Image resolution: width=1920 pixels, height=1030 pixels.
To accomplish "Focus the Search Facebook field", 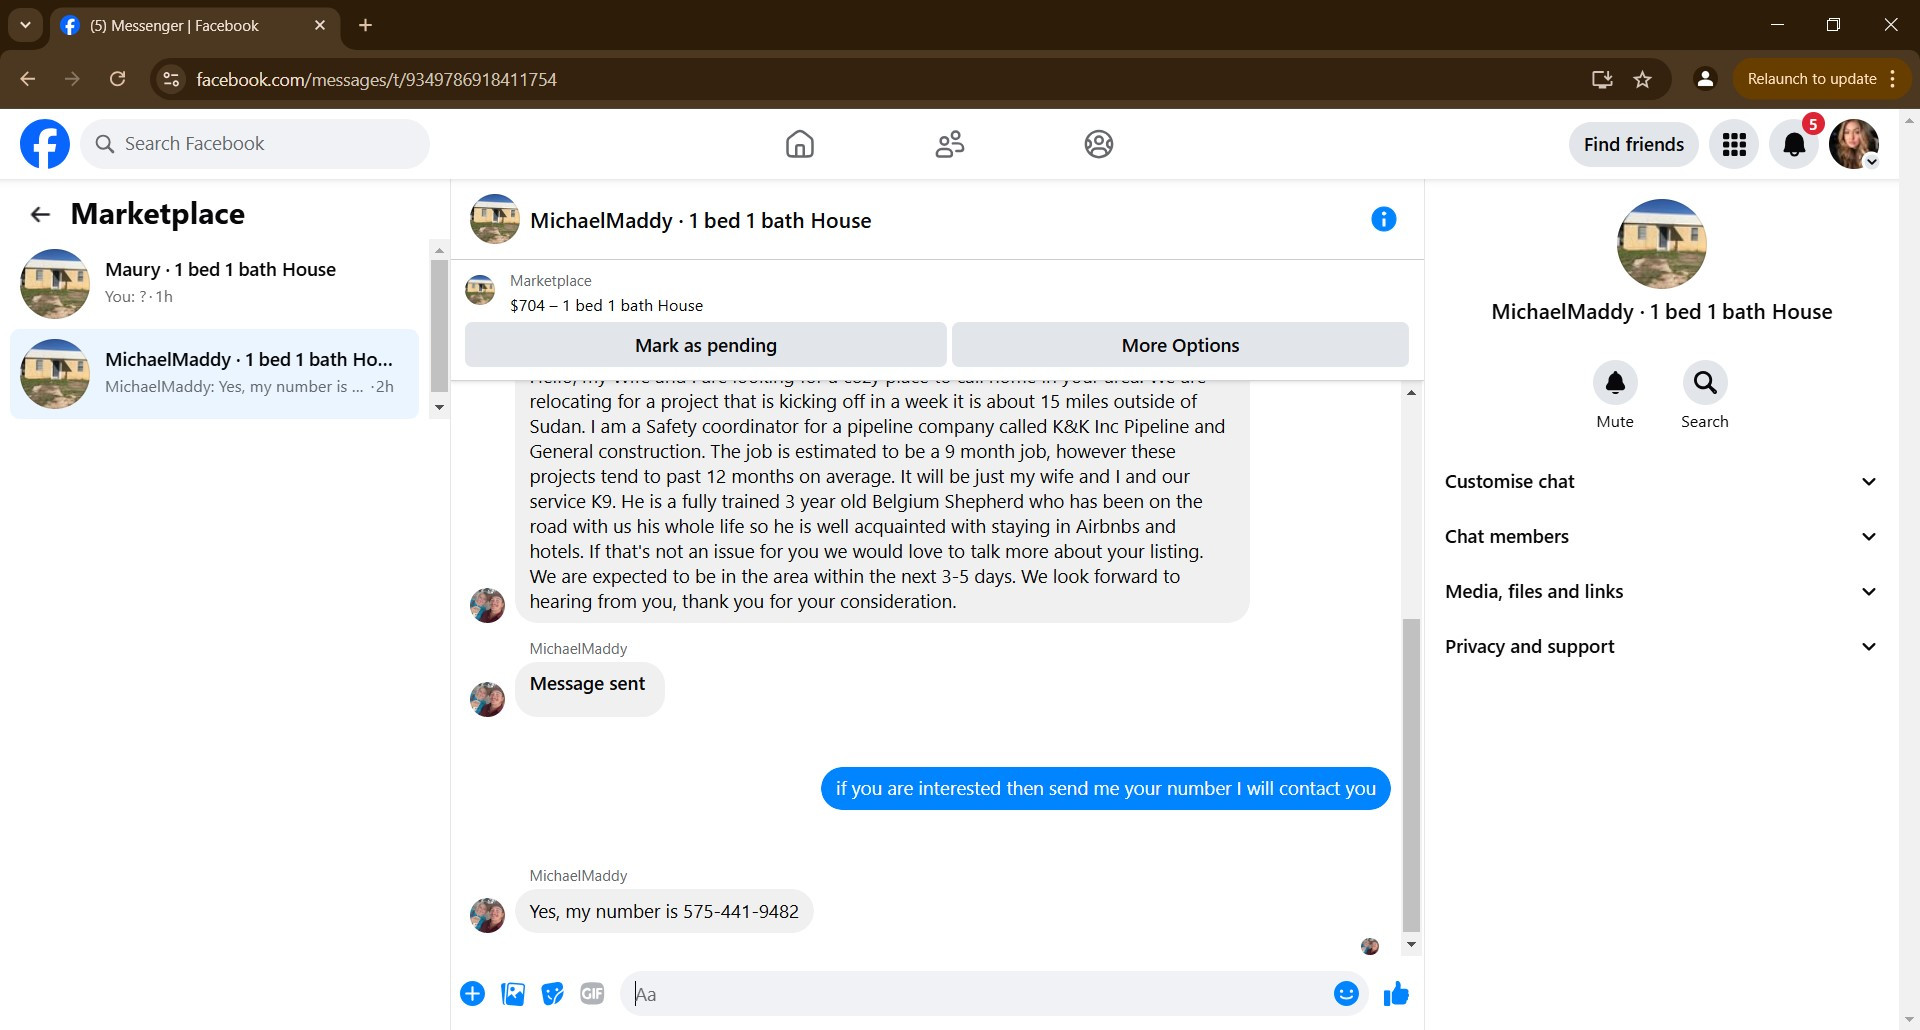I will (x=255, y=144).
